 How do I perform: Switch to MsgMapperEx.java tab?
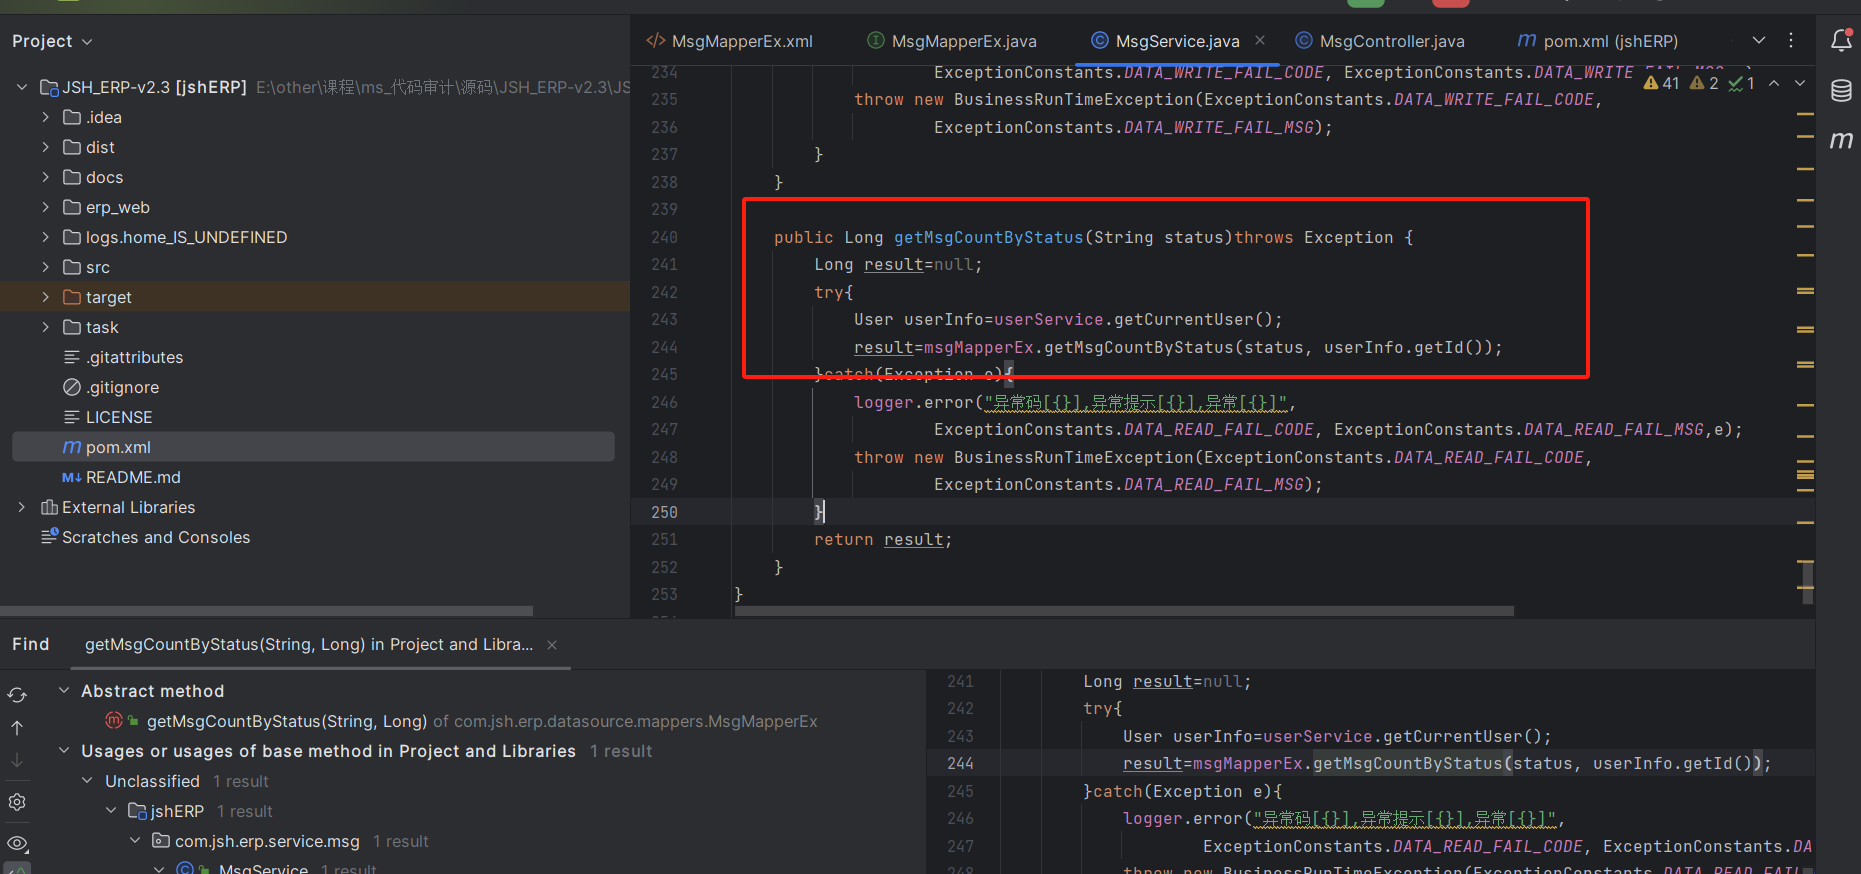(x=952, y=41)
